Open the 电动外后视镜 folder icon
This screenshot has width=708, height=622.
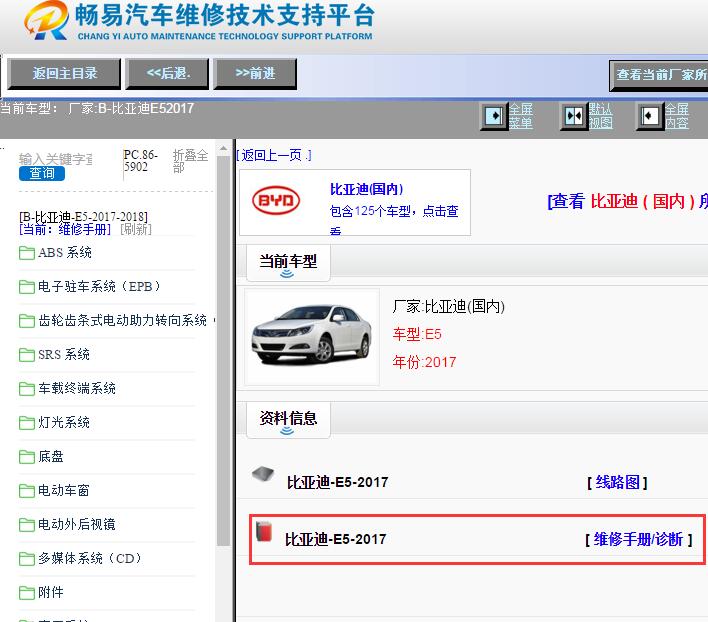coord(27,525)
